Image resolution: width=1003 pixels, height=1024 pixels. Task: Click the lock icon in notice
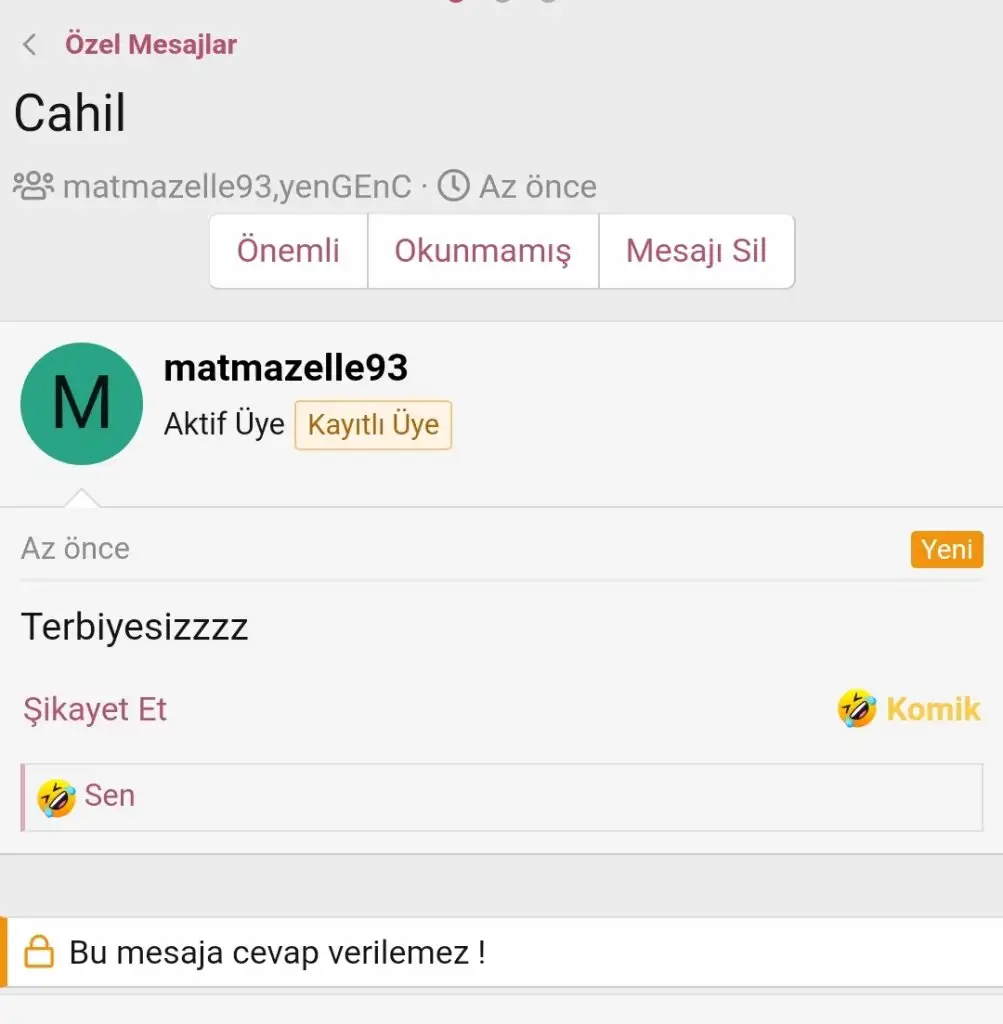[x=39, y=951]
